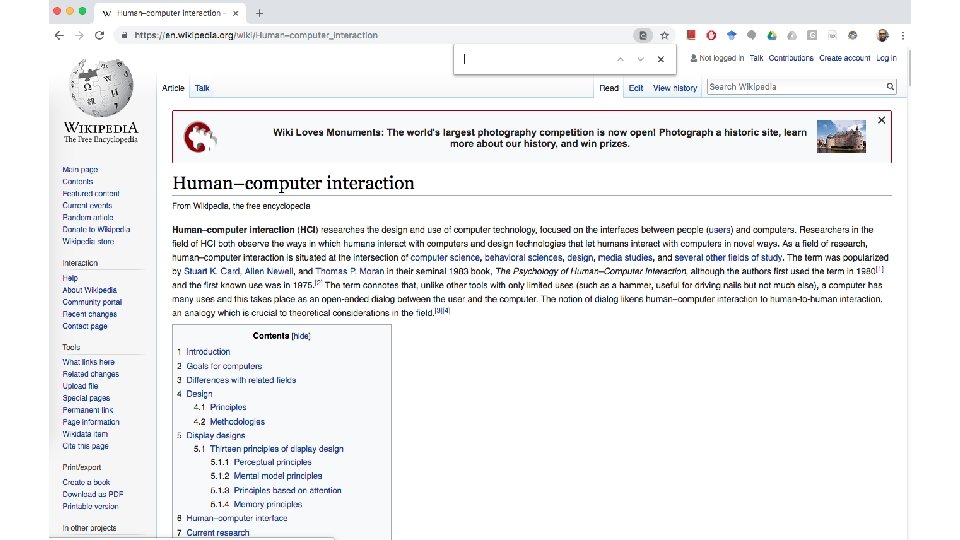
Task: Reload the page with the refresh icon
Action: click(x=99, y=36)
